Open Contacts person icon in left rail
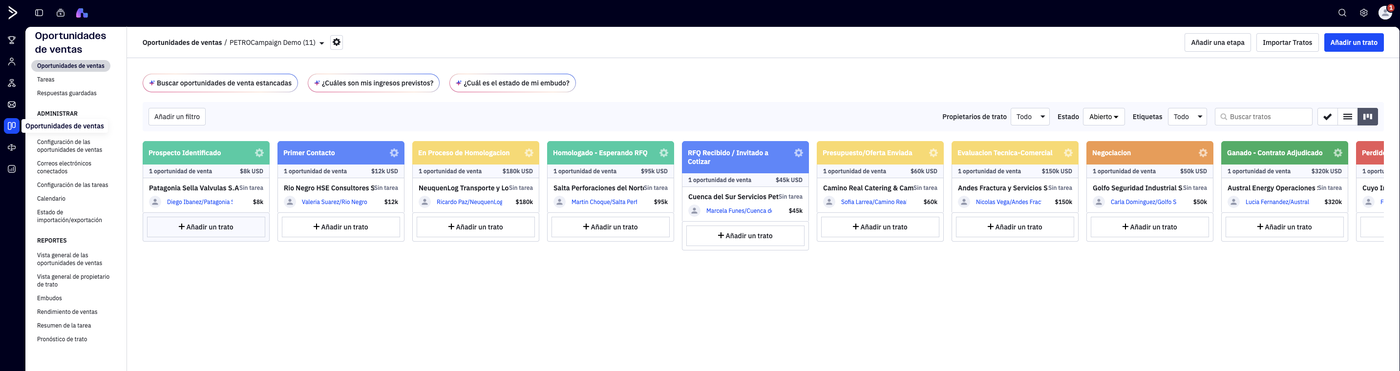1400x371 pixels. (12, 62)
